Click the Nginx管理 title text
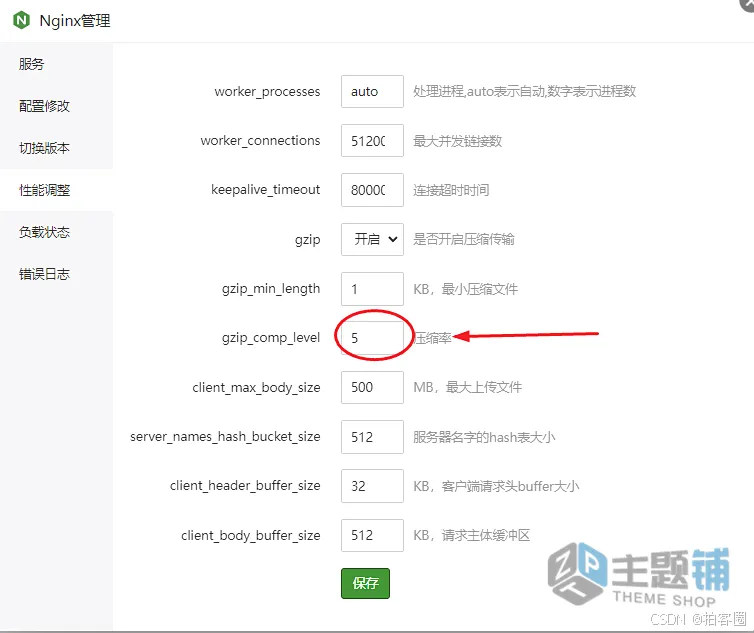This screenshot has height=633, width=754. (x=75, y=21)
